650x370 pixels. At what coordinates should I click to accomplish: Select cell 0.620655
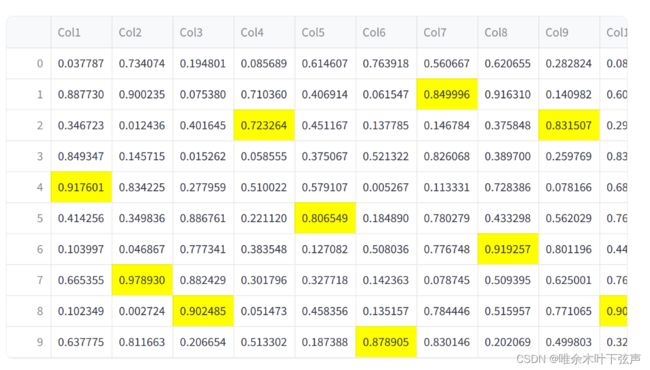[x=508, y=63]
